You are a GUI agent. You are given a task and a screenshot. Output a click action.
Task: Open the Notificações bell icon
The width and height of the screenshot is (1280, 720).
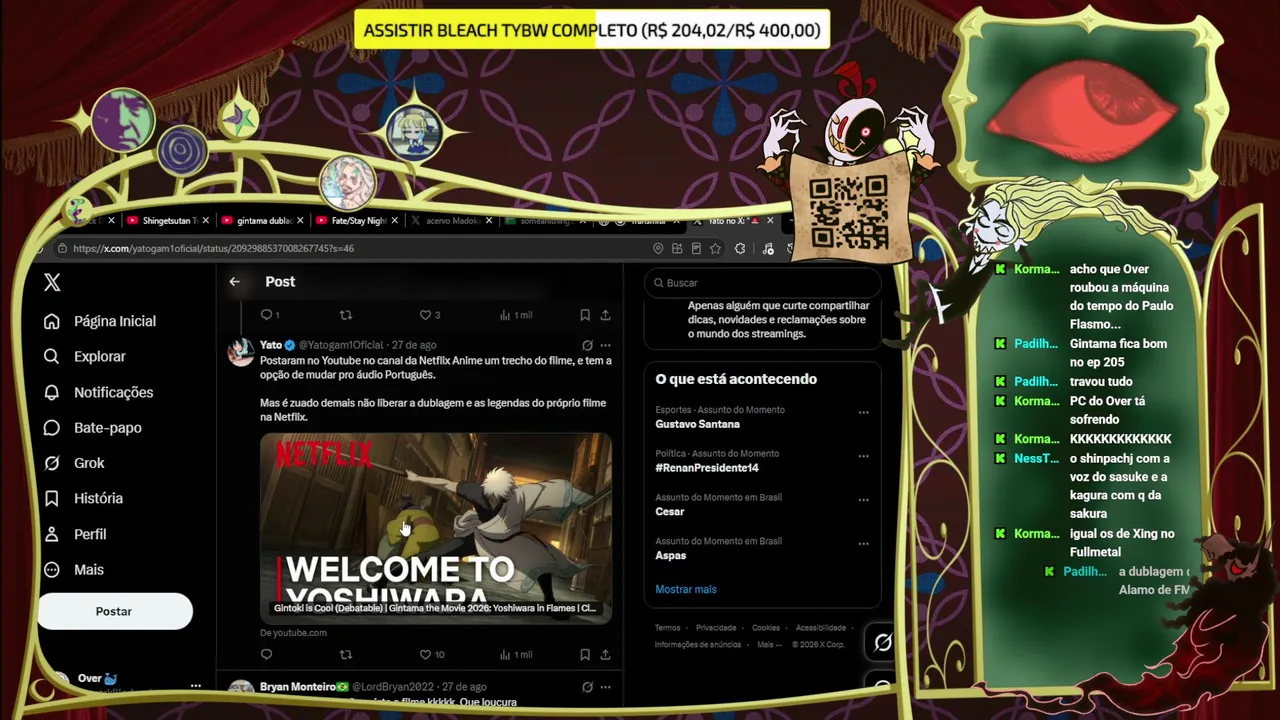(52, 392)
